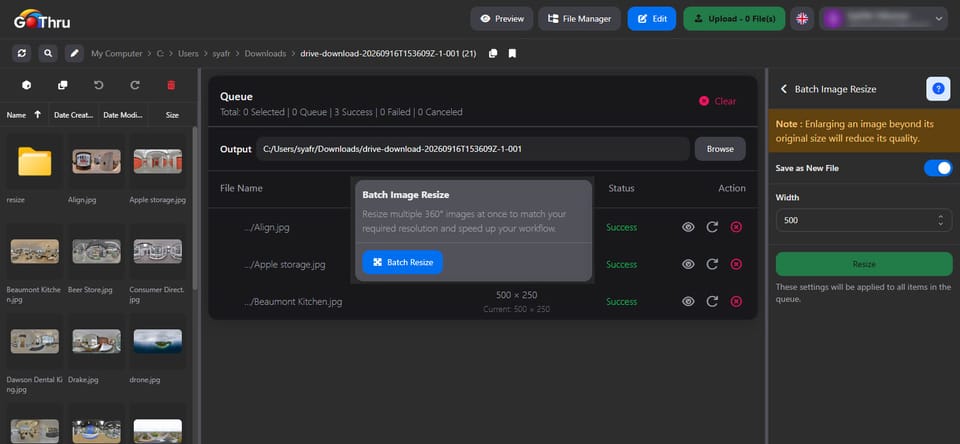The width and height of the screenshot is (960, 444).
Task: Click the Preview button in the top bar
Action: tap(502, 19)
